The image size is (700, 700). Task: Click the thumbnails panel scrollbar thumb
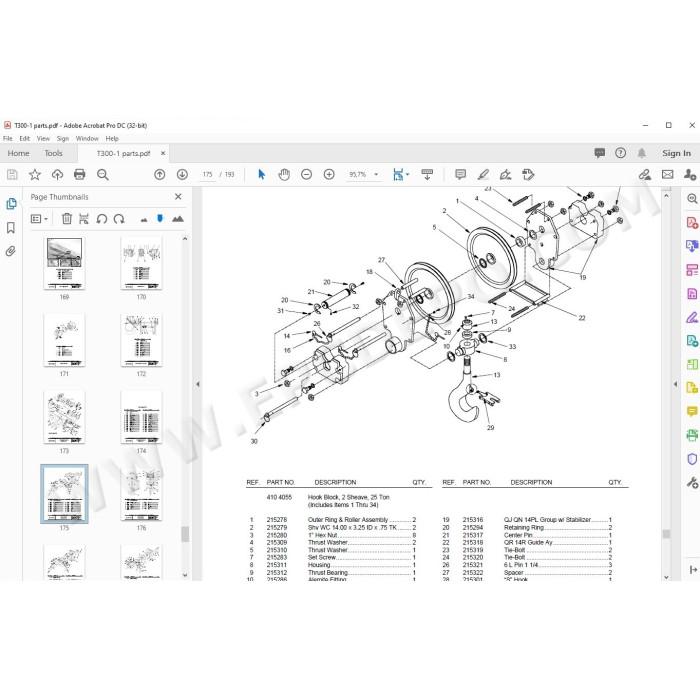[185, 534]
